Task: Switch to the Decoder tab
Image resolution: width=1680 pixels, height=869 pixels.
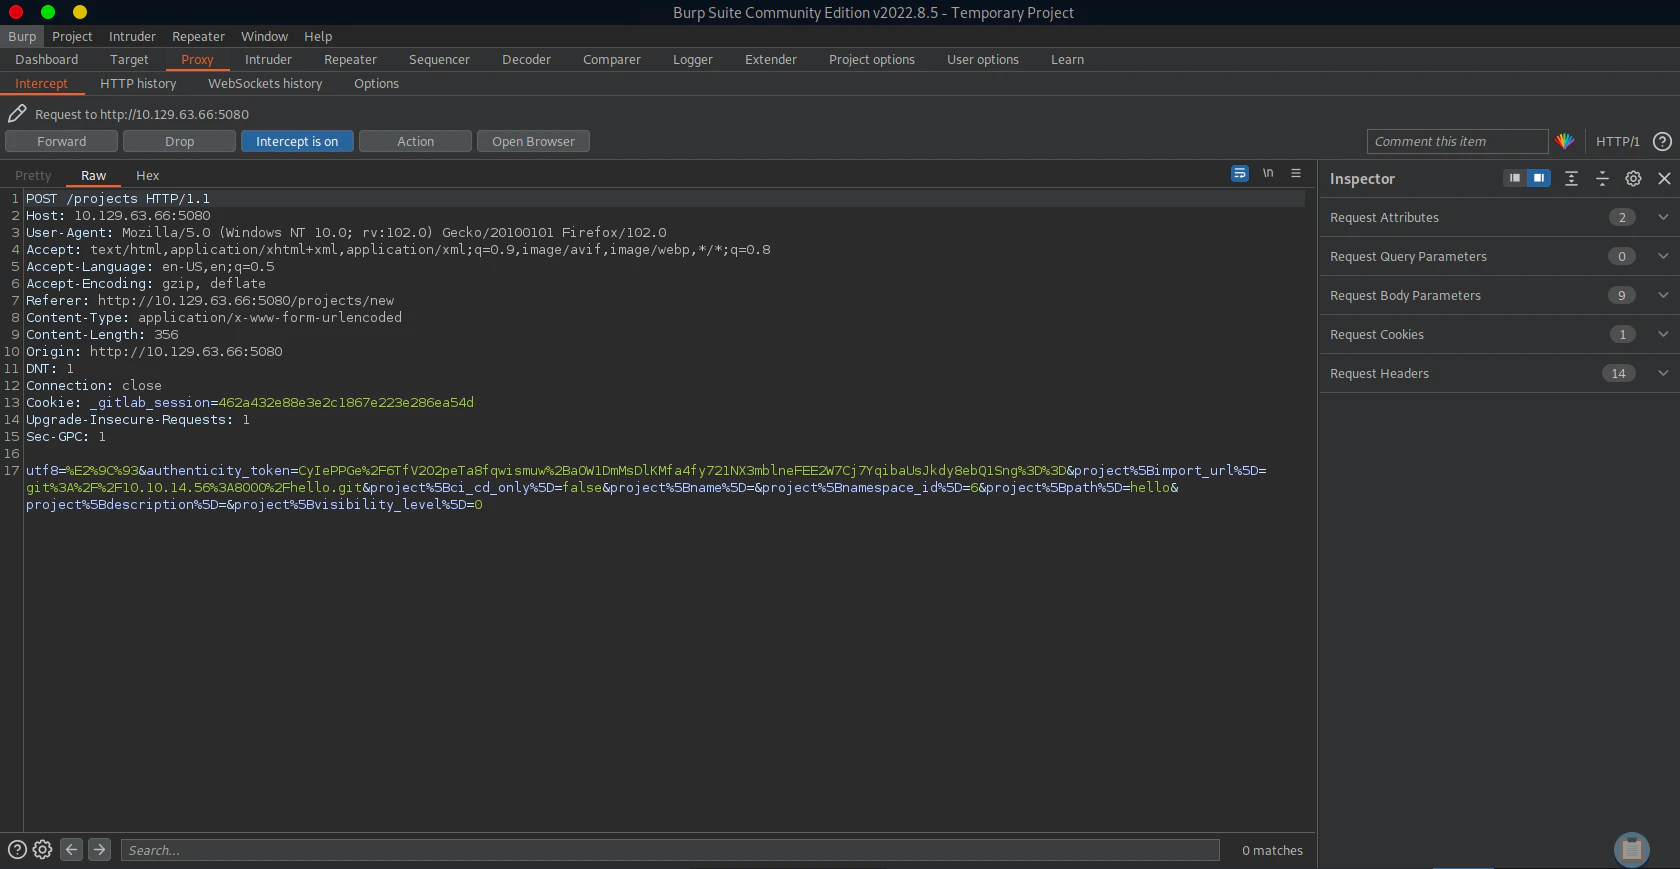Action: pos(526,59)
